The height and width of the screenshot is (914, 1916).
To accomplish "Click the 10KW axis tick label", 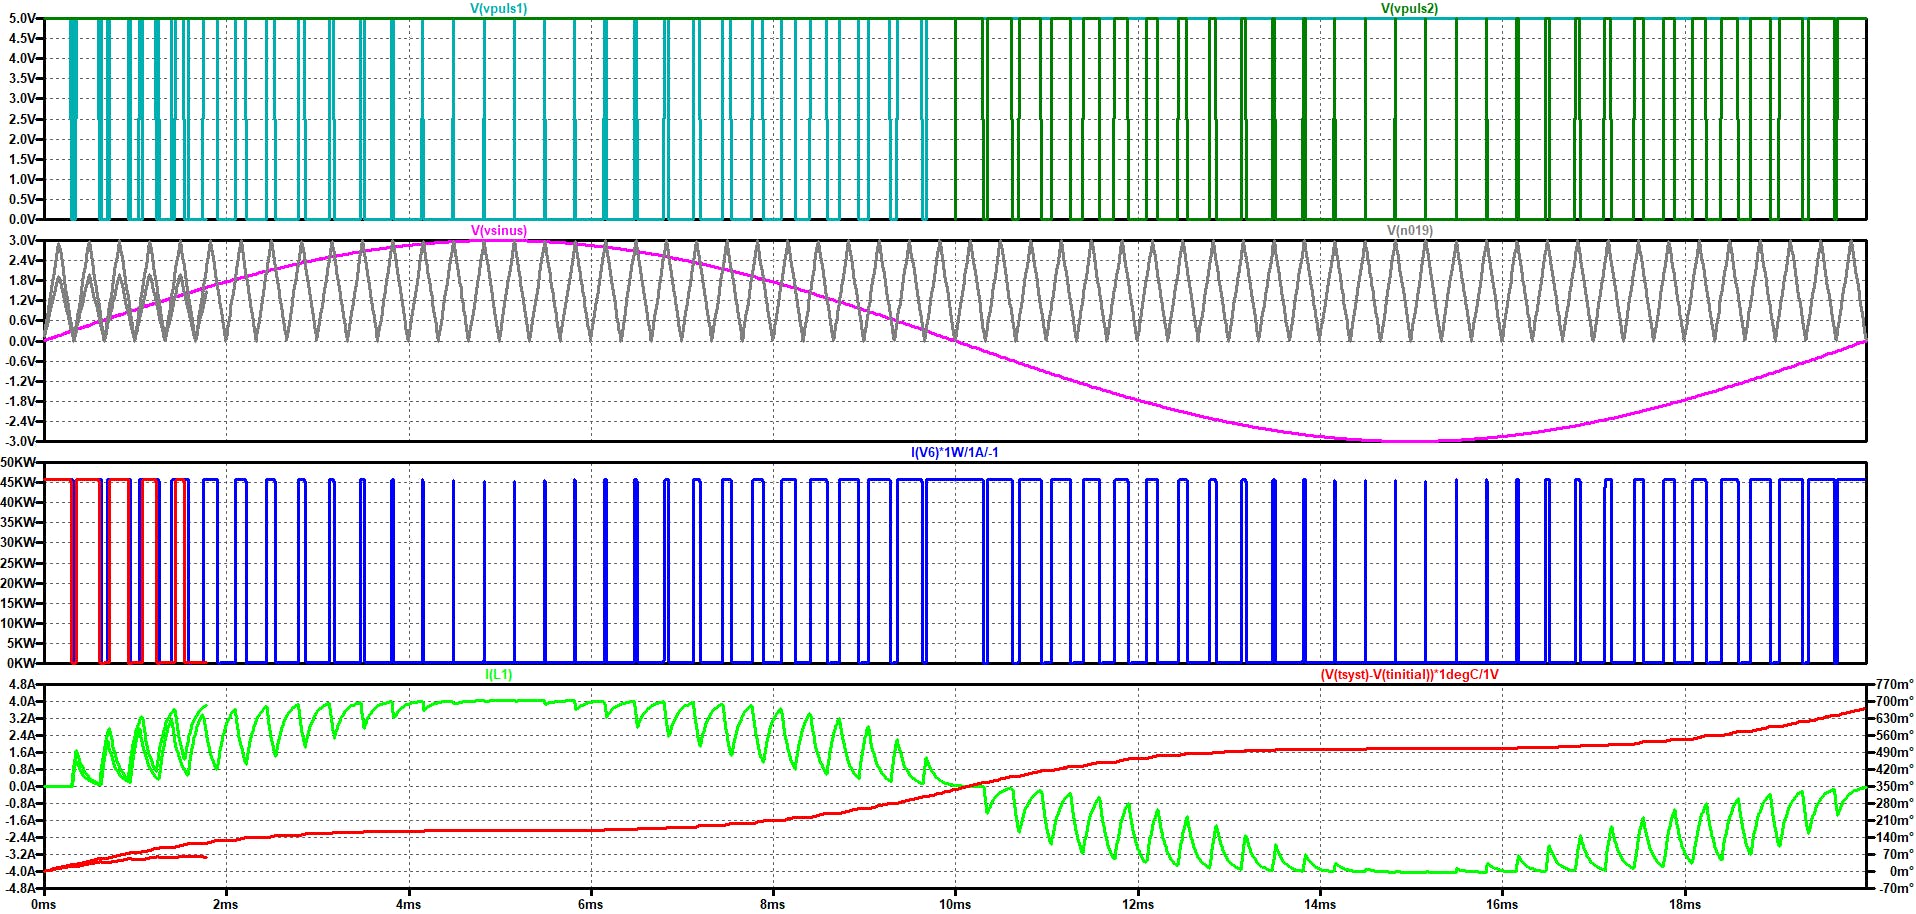I will [19, 623].
